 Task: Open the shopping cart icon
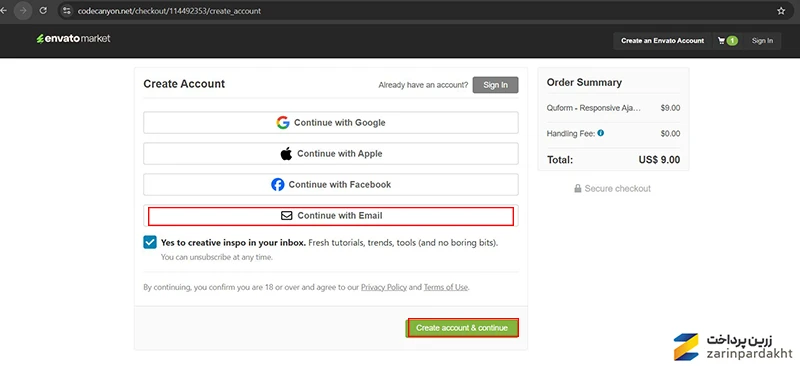coord(721,41)
